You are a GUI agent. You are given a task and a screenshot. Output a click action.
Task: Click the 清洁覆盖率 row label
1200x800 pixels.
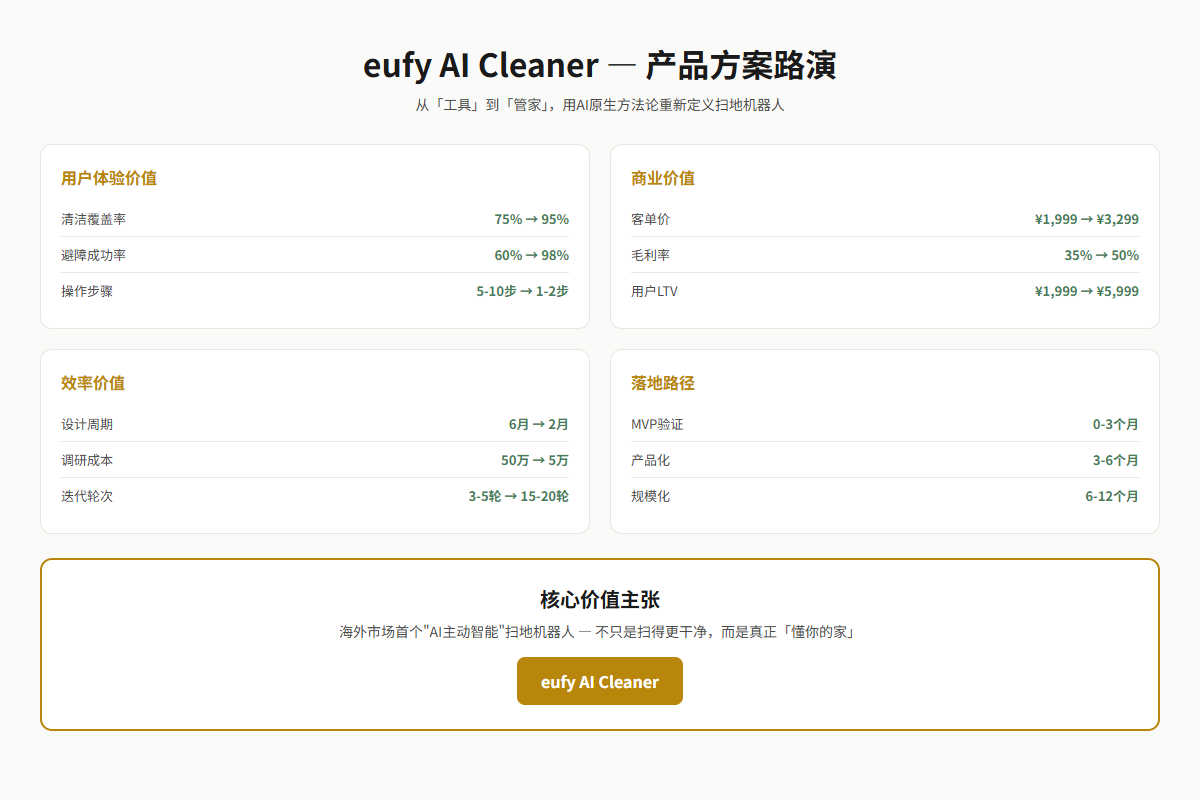(93, 219)
